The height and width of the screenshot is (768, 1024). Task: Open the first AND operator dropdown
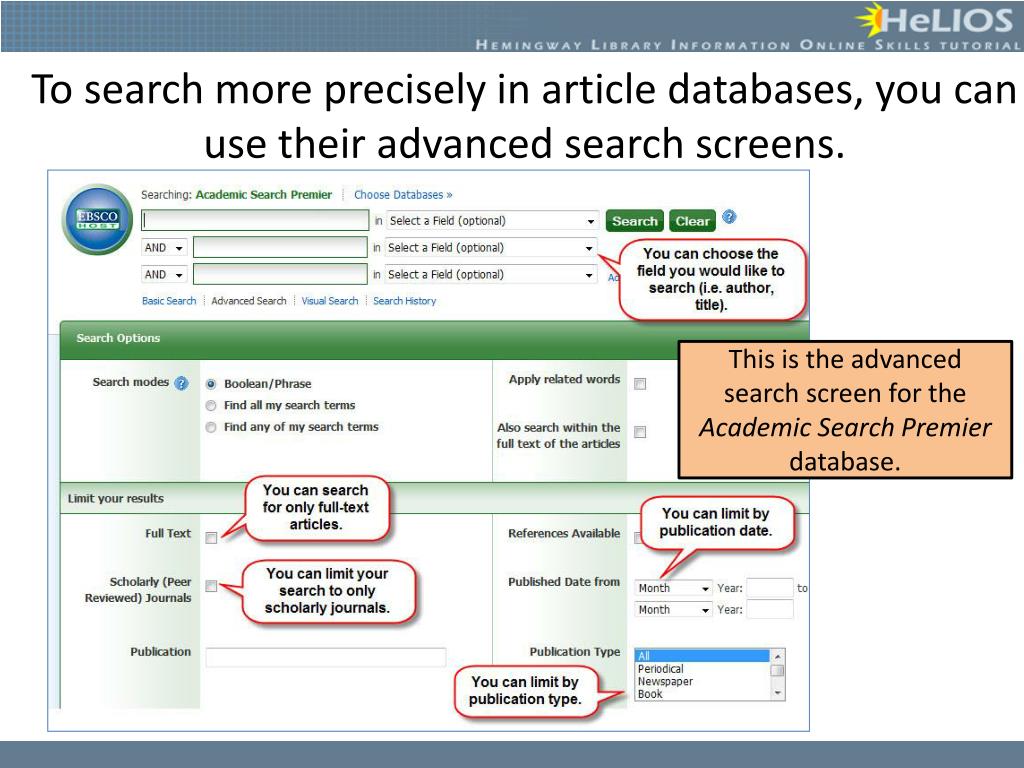165,248
